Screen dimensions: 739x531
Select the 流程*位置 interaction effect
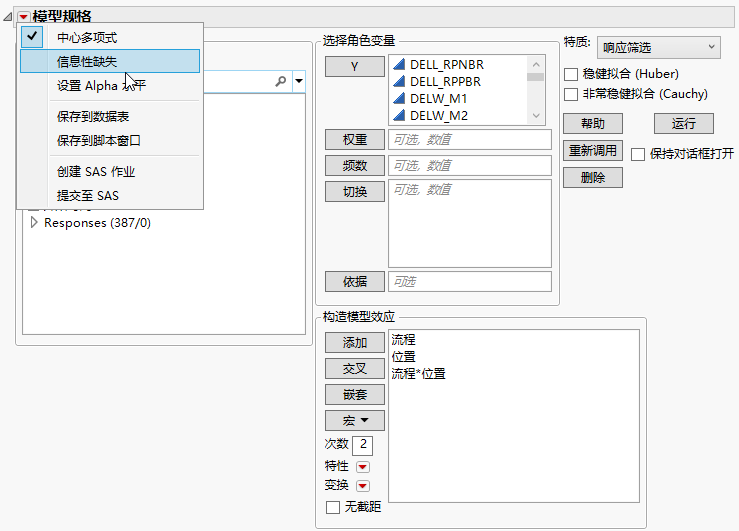pos(419,374)
